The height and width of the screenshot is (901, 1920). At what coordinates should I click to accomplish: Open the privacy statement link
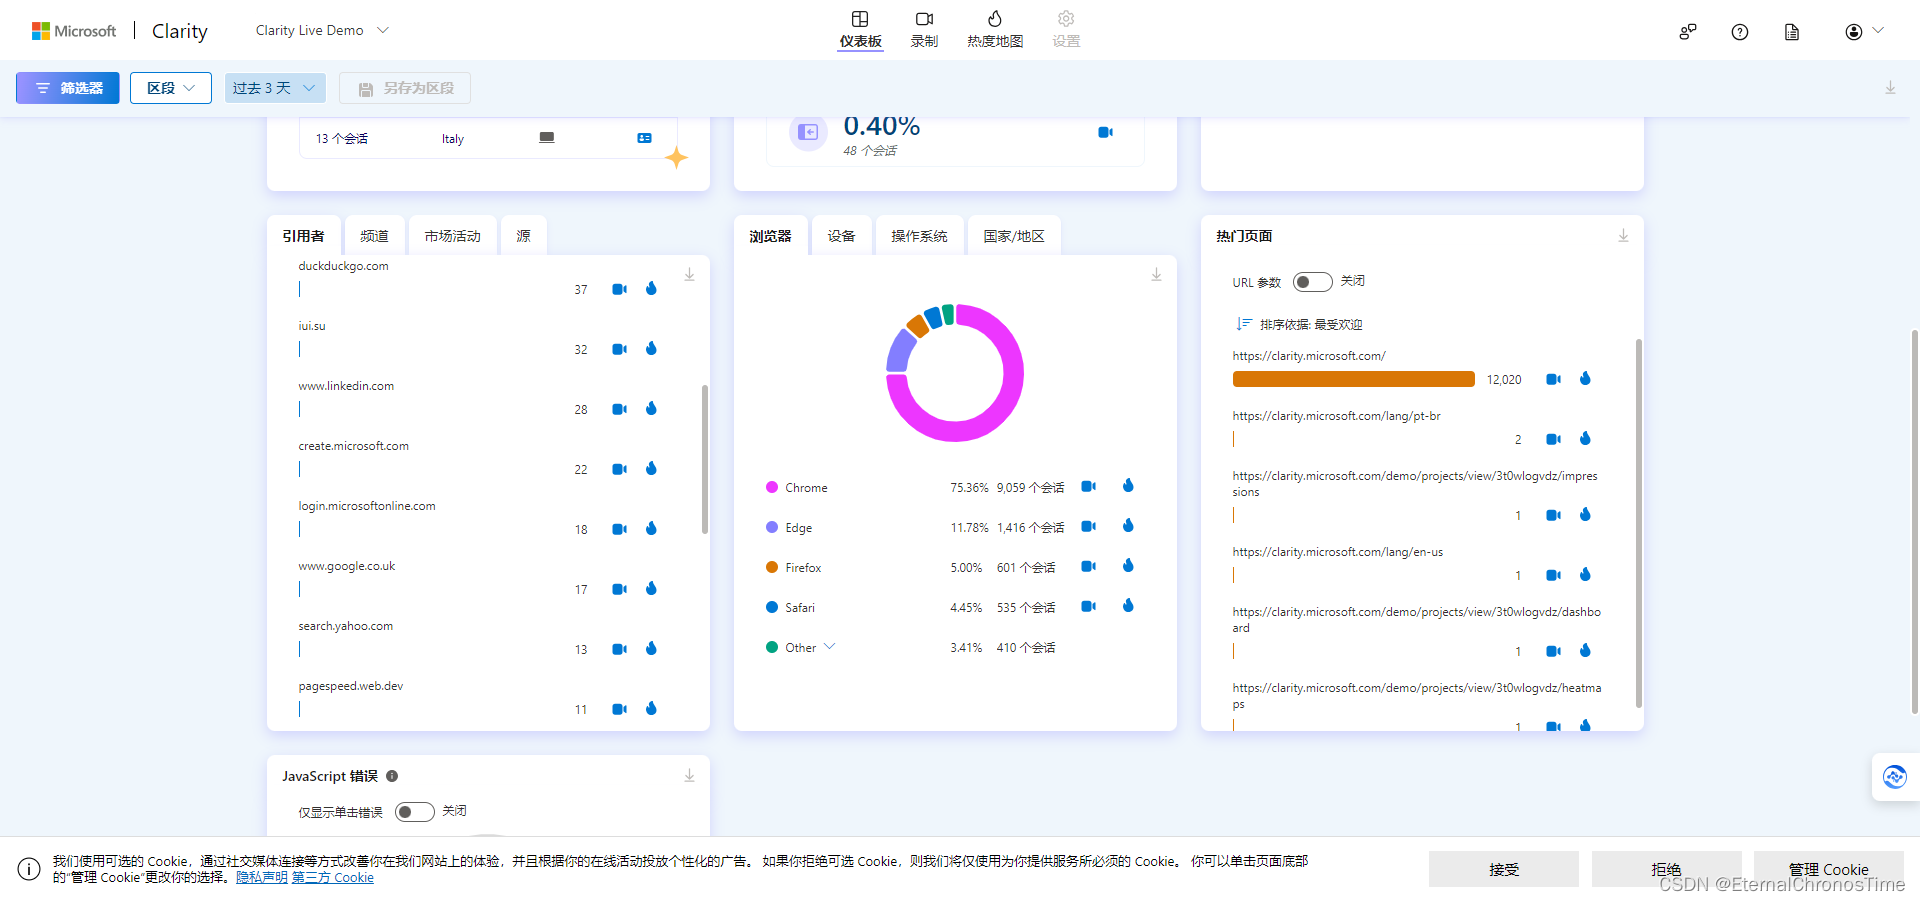(x=262, y=878)
